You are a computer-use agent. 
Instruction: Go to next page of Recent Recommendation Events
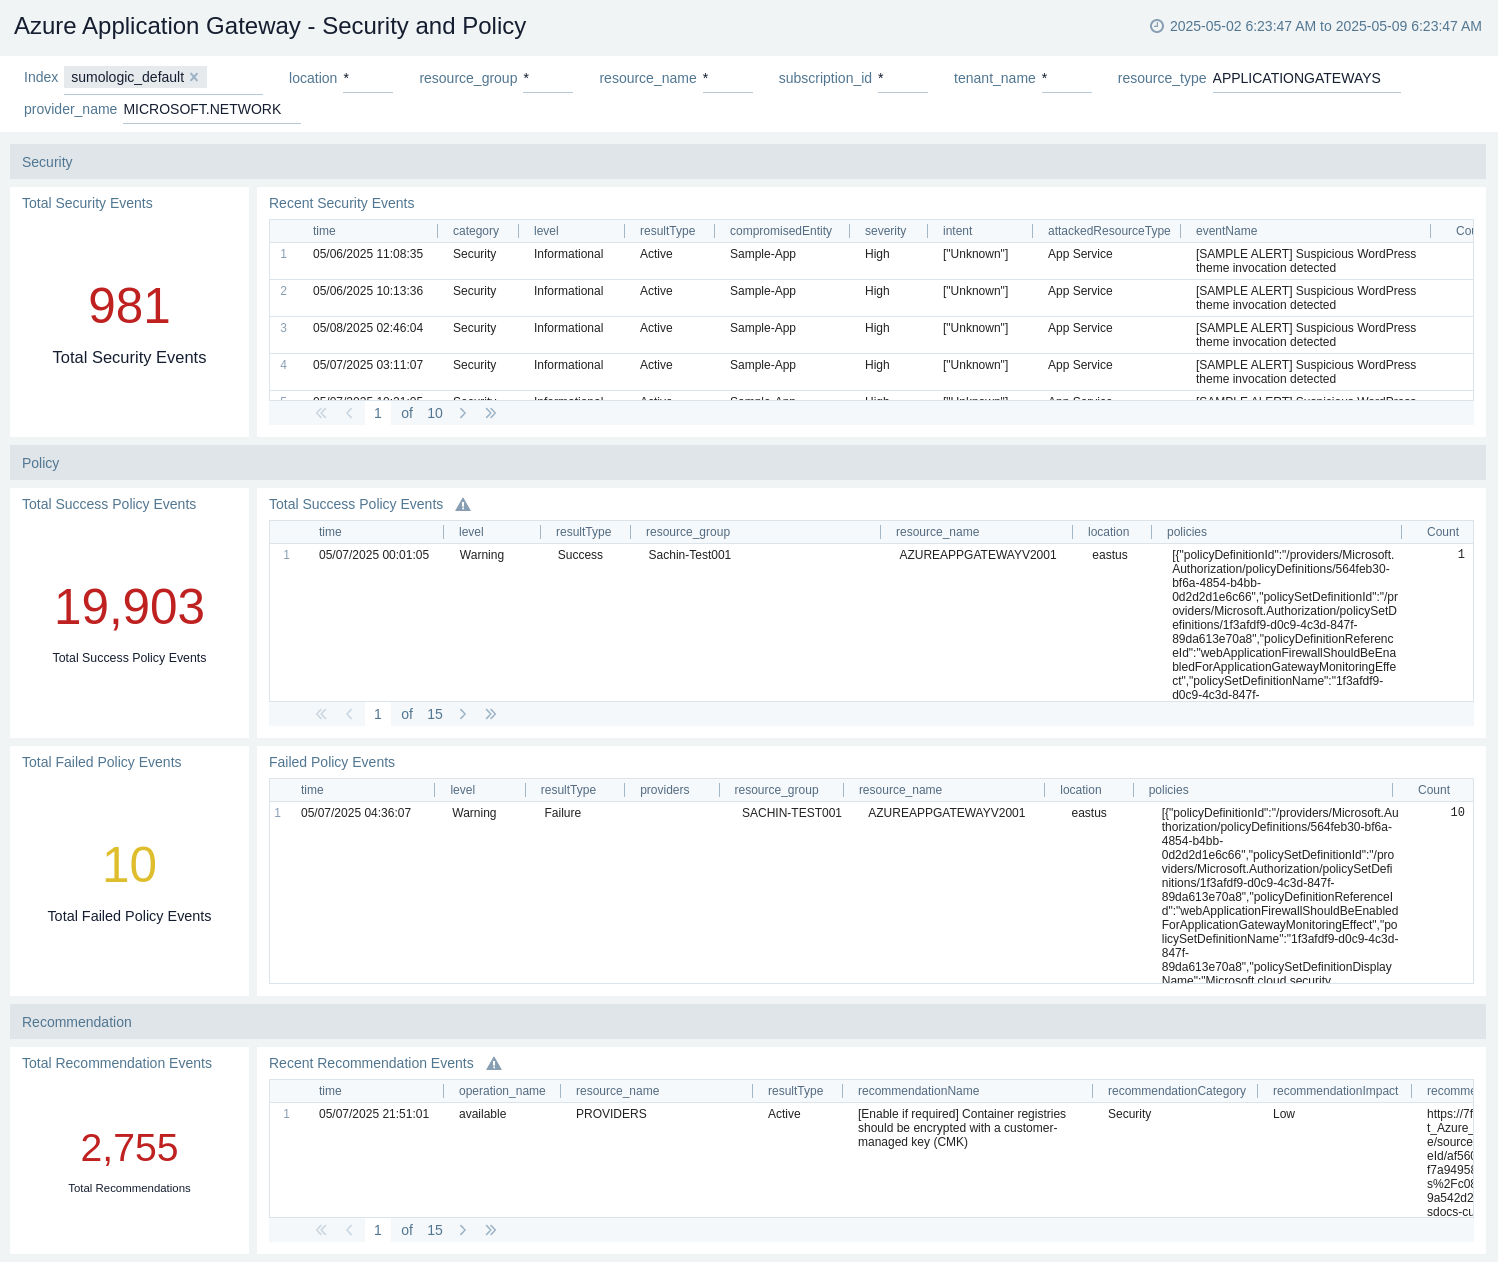pos(463,1230)
